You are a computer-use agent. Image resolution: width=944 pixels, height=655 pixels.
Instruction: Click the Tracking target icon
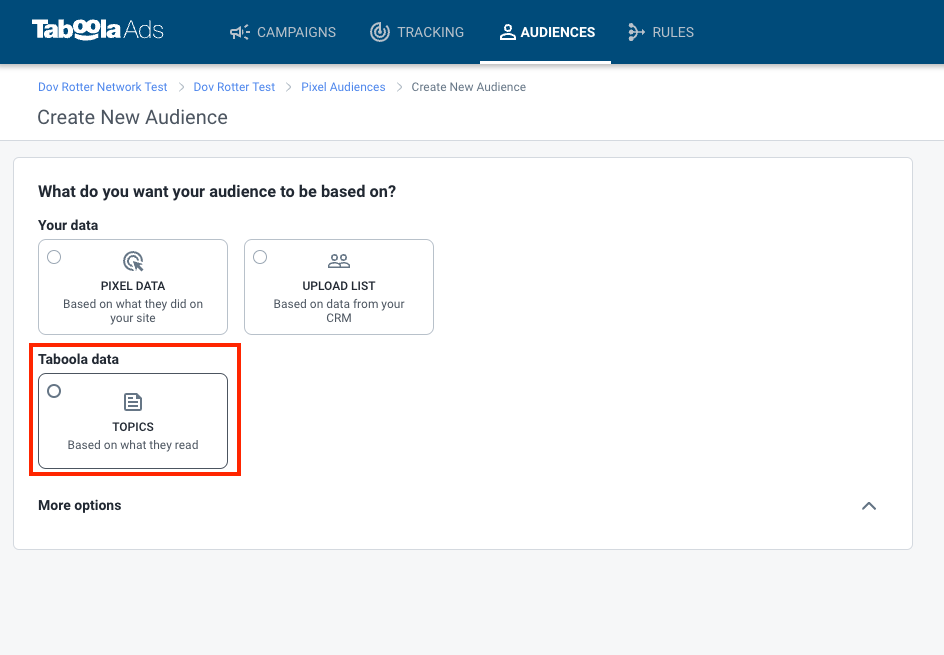(x=380, y=32)
